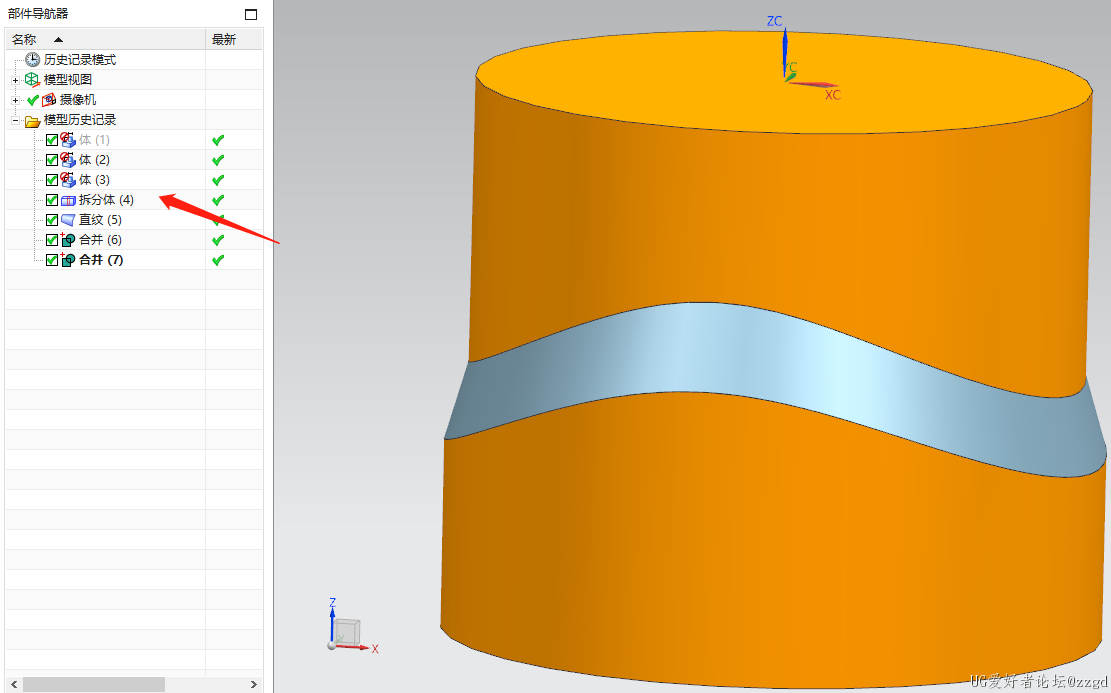Collapse the 模型历史记录 tree node
The height and width of the screenshot is (693, 1111).
[15, 120]
